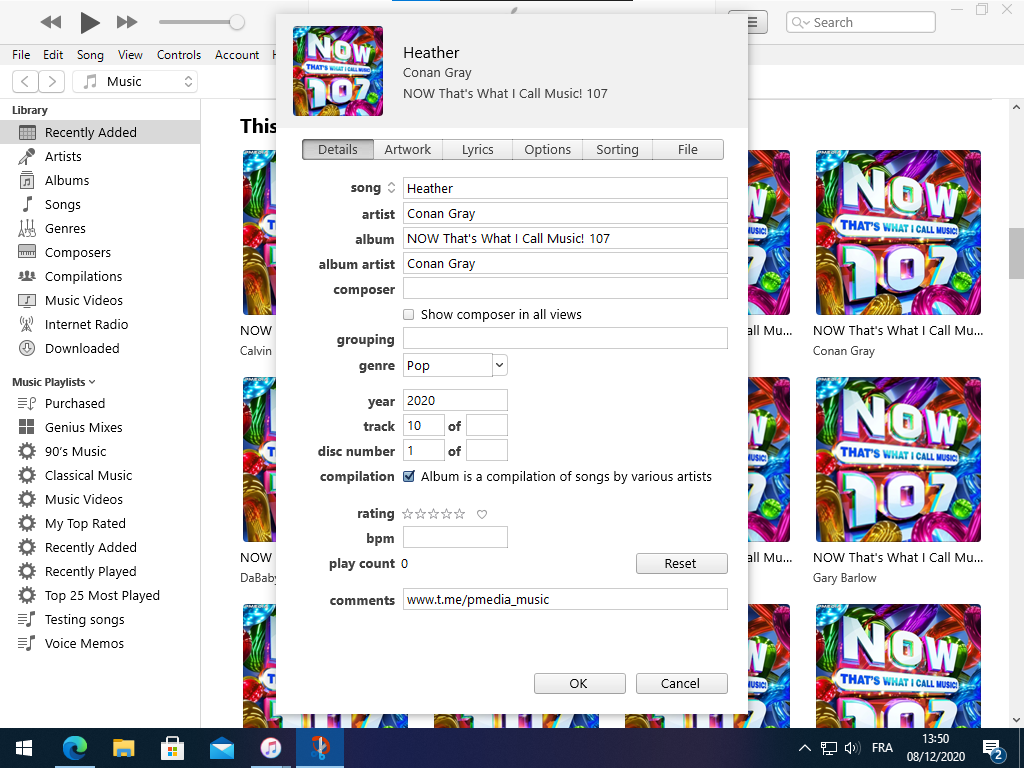Open the Gary Barlow album thumbnail

point(898,460)
